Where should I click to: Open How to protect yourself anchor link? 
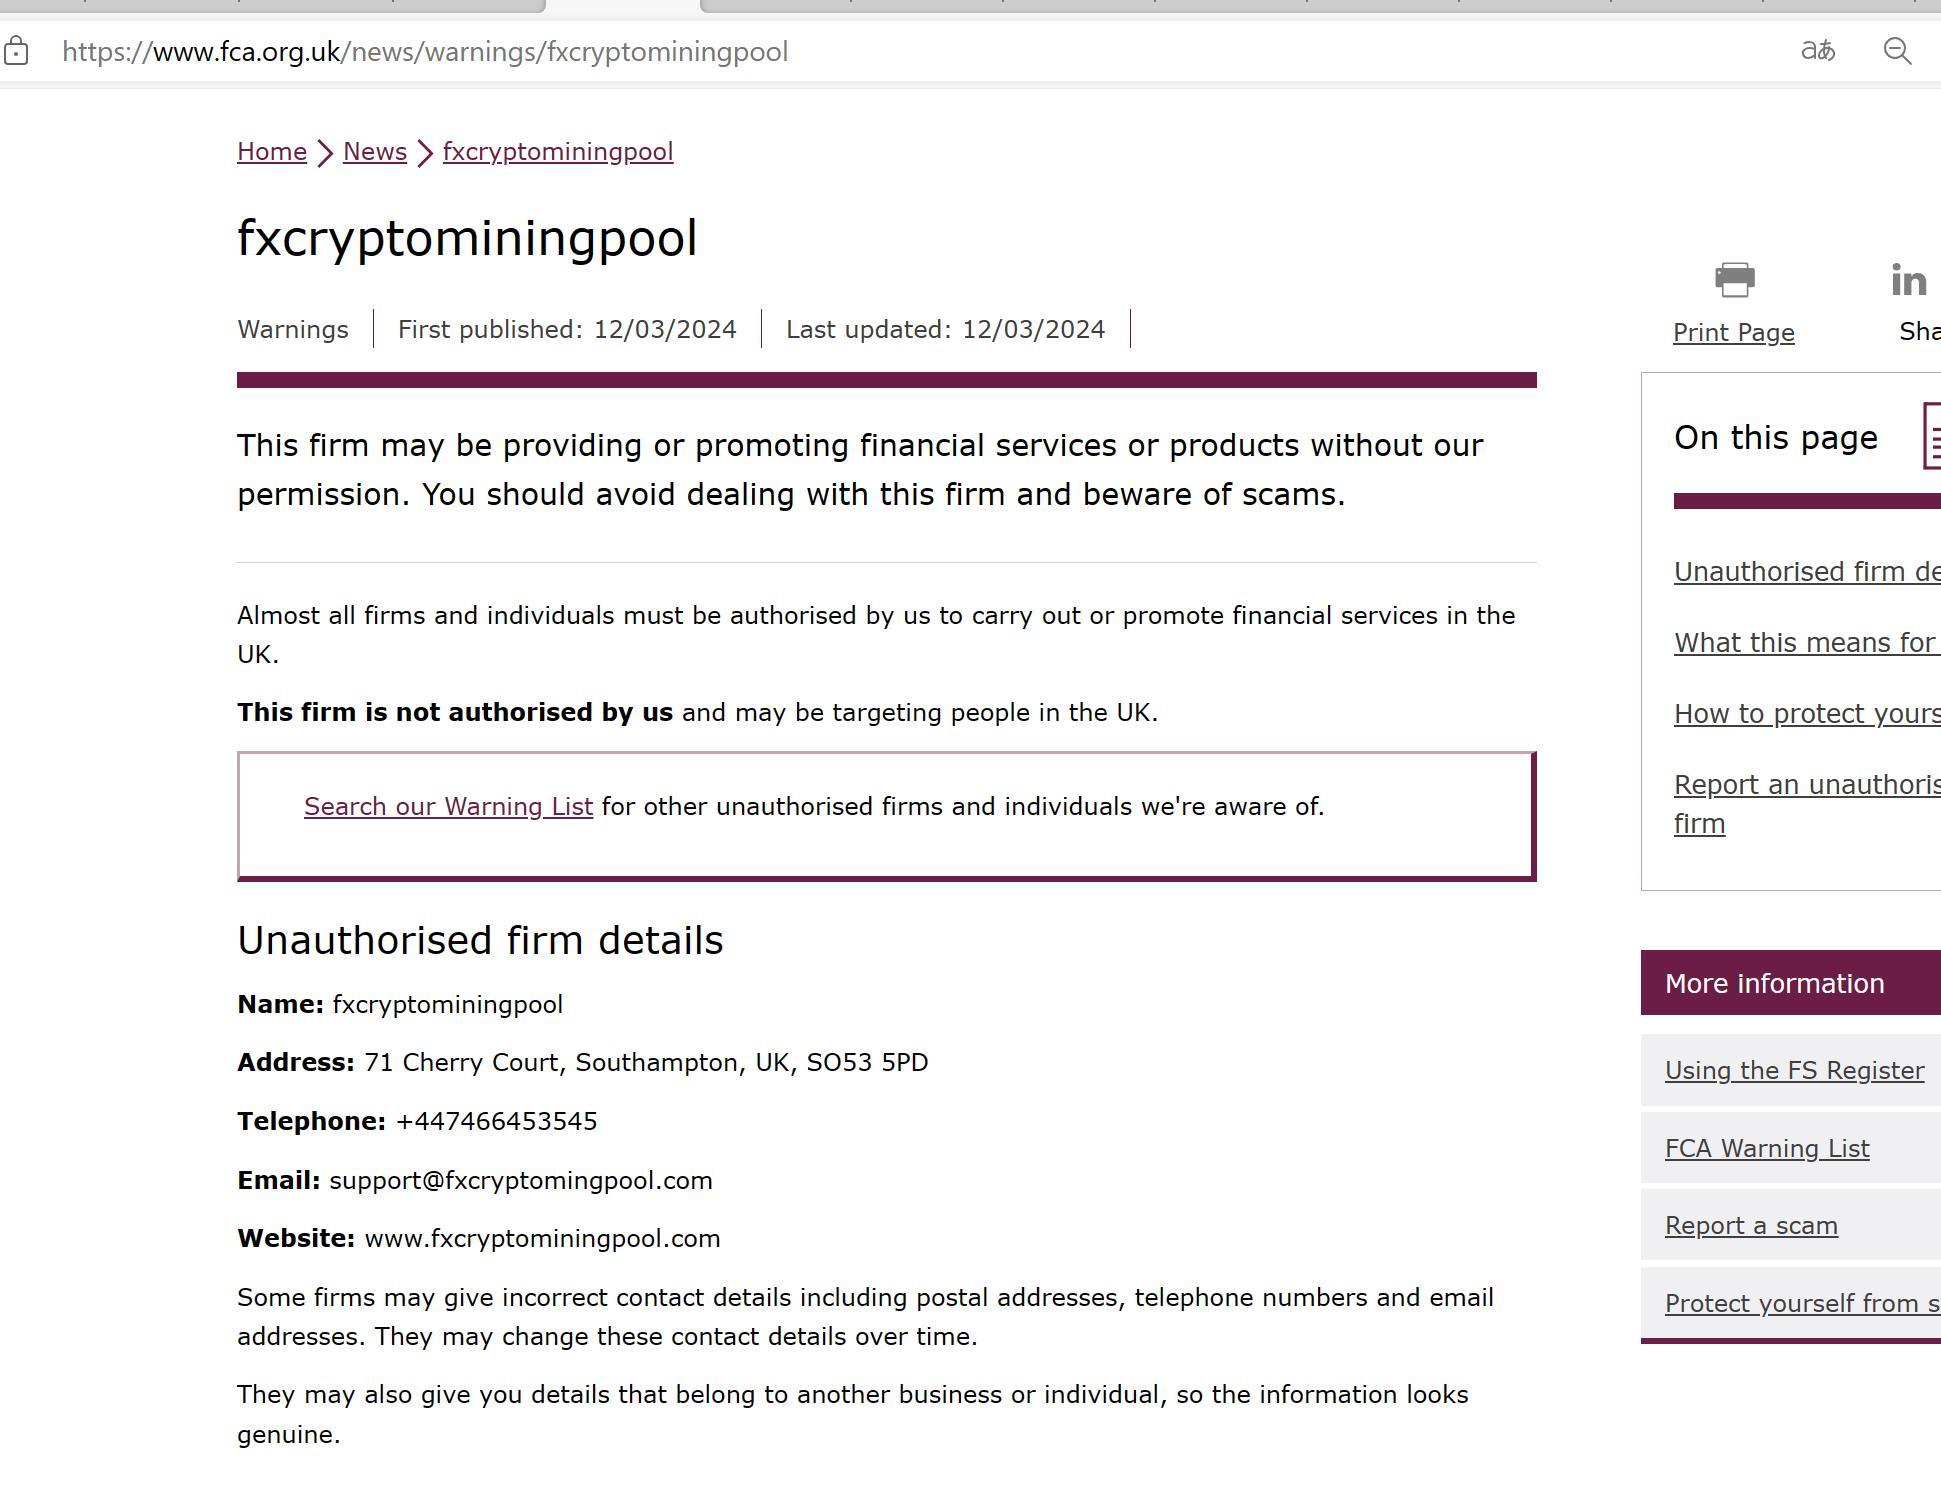(1806, 714)
